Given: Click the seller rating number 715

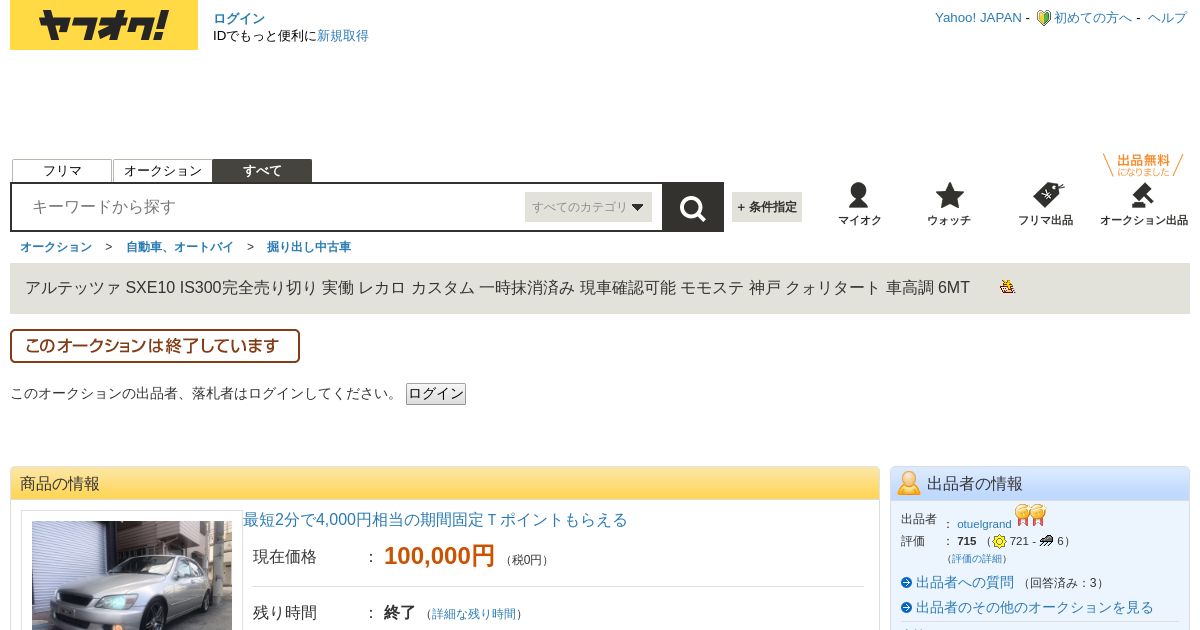Looking at the screenshot, I should [x=966, y=541].
